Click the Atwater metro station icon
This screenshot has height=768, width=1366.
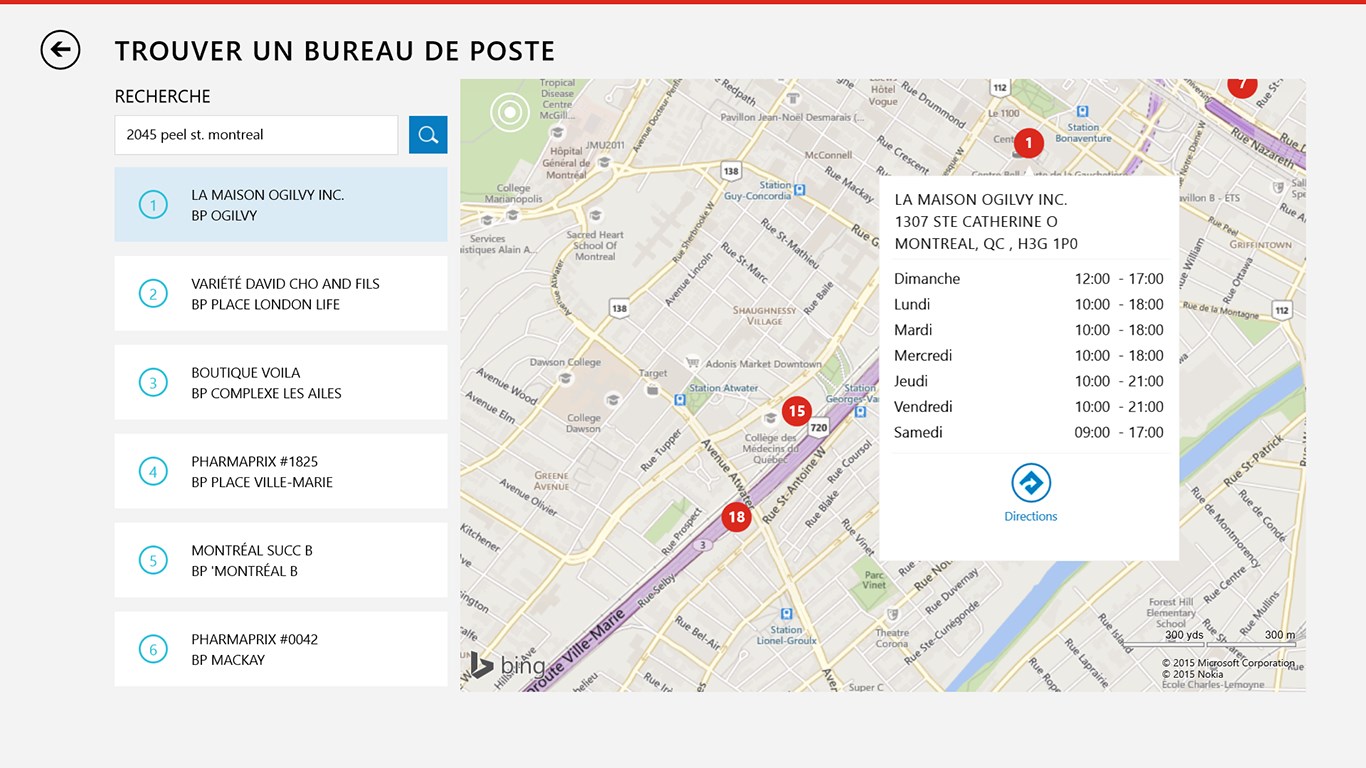(680, 400)
